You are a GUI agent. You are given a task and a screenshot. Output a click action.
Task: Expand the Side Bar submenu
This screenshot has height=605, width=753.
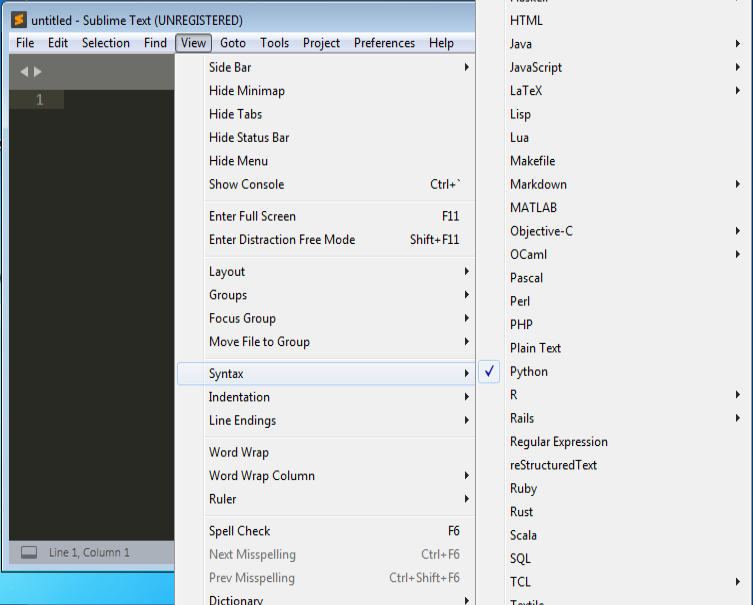click(x=326, y=67)
